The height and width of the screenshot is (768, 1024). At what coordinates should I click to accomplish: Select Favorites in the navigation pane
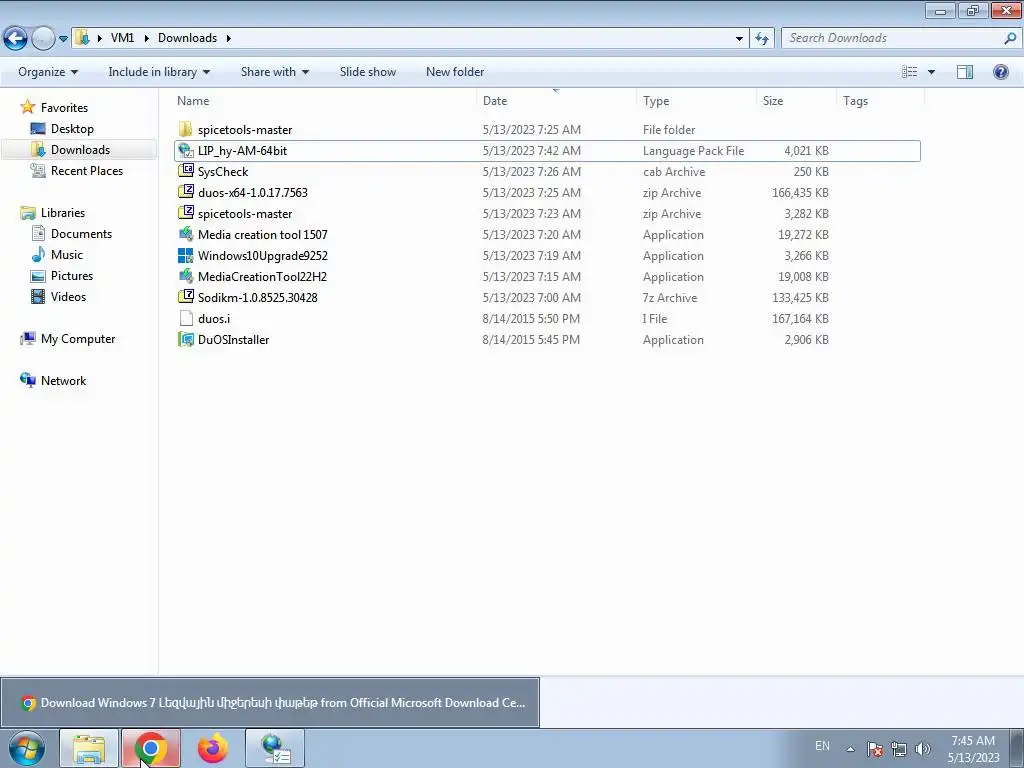[x=64, y=108]
